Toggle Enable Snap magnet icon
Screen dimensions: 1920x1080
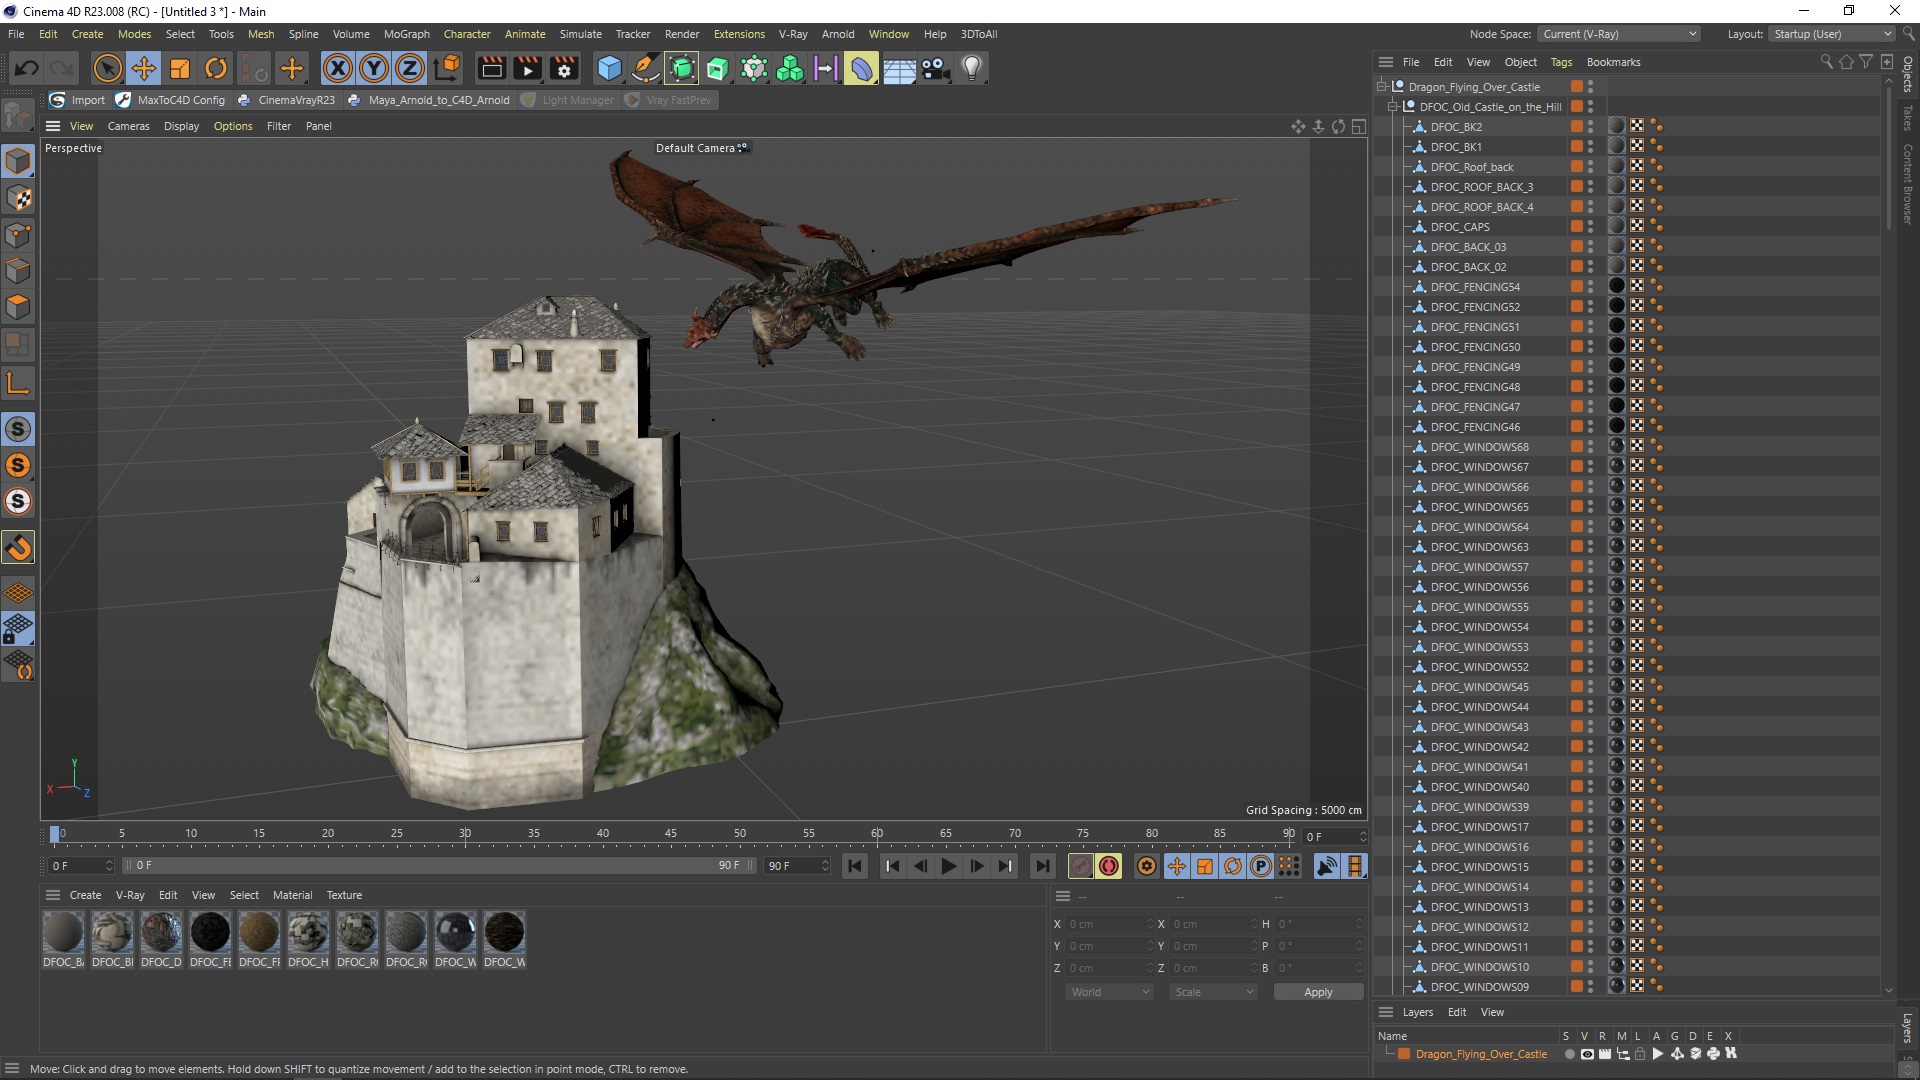click(18, 547)
